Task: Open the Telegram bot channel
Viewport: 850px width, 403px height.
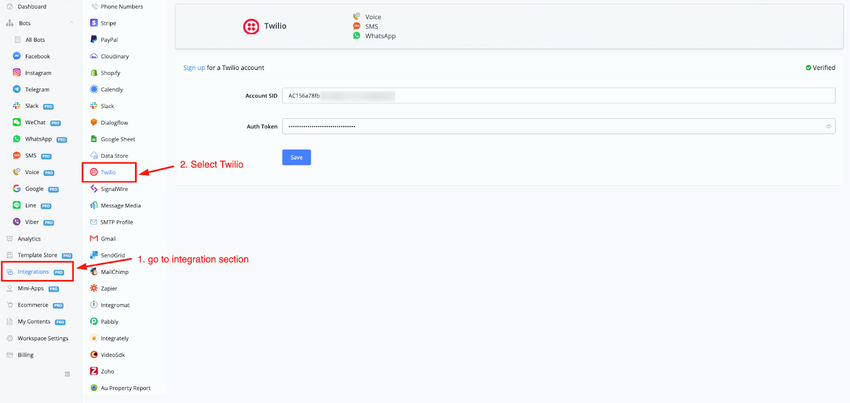Action: 31,89
